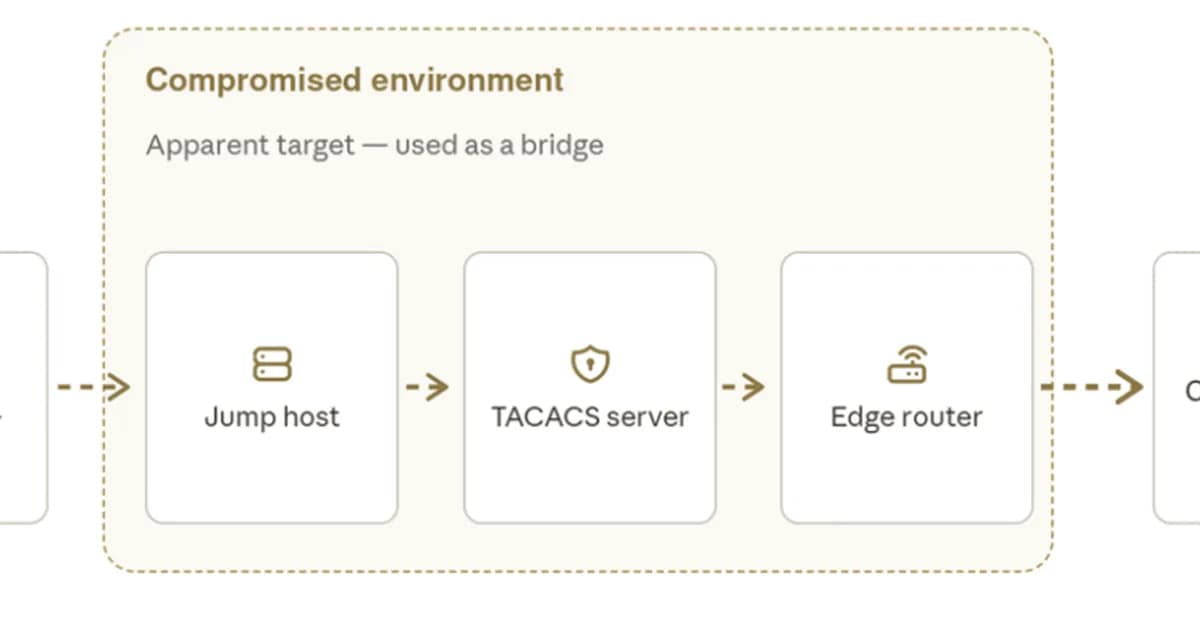Click the server rack icon above Jump host

point(271,364)
